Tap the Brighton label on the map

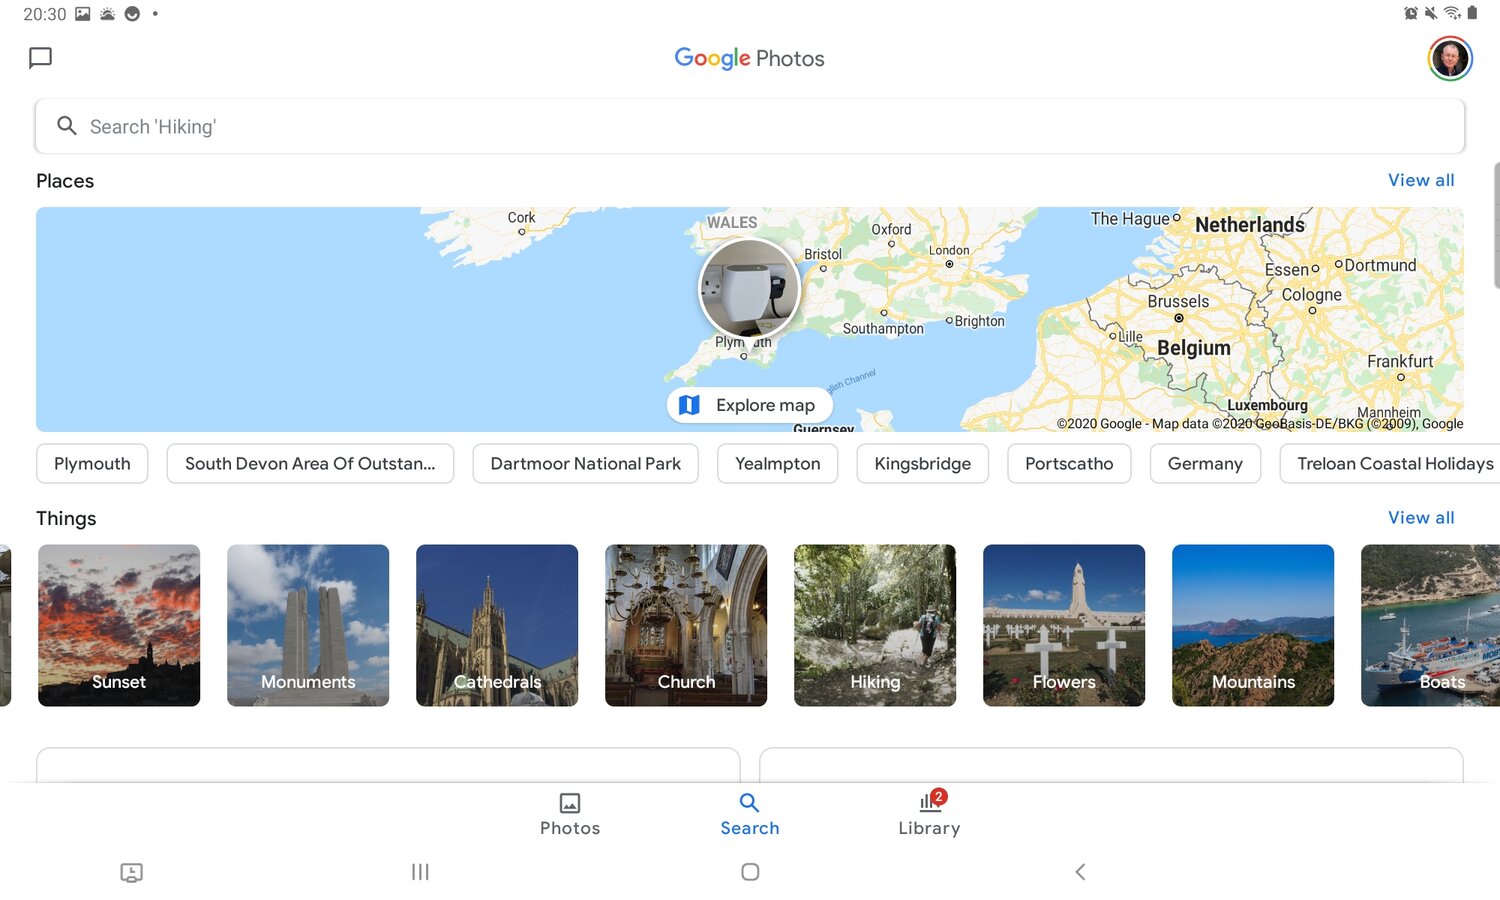pos(979,321)
